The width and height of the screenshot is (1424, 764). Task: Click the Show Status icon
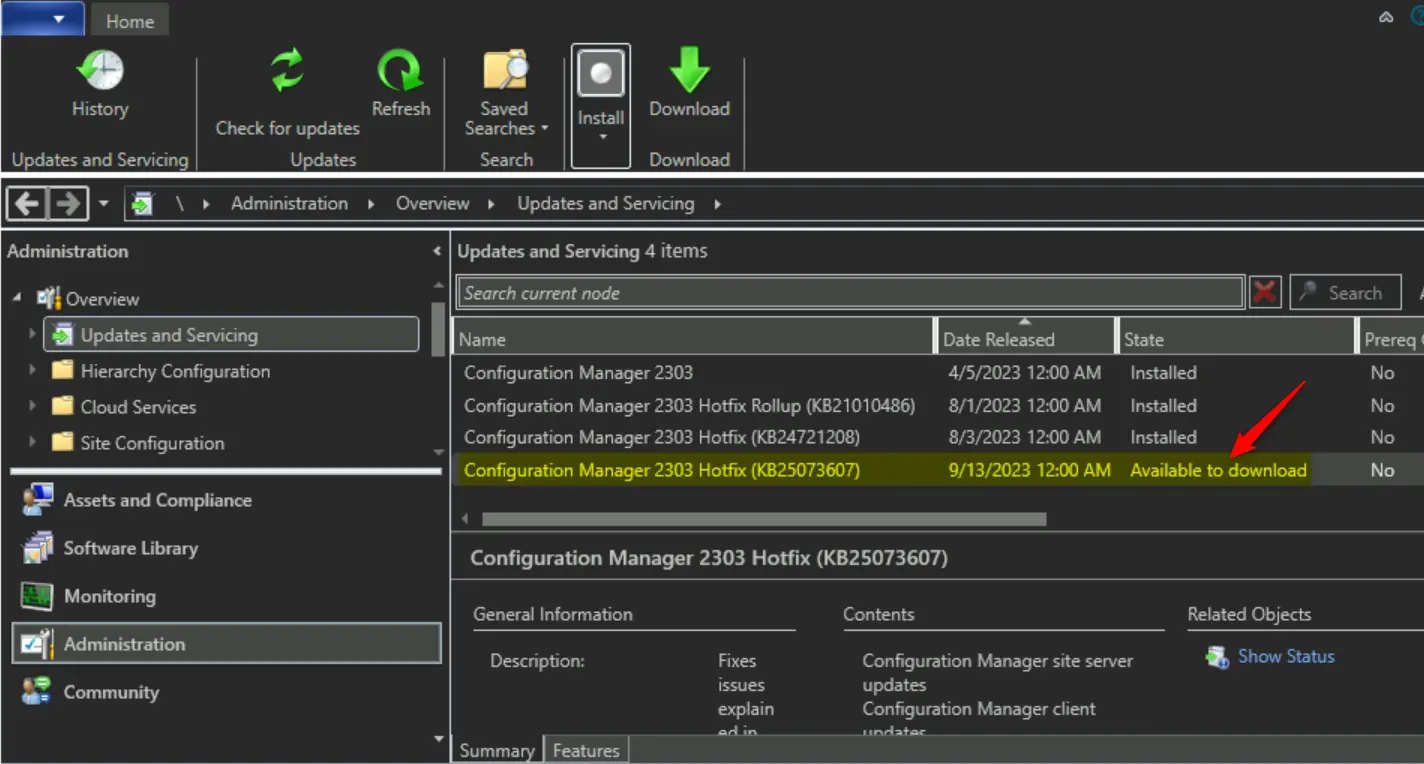coord(1217,657)
